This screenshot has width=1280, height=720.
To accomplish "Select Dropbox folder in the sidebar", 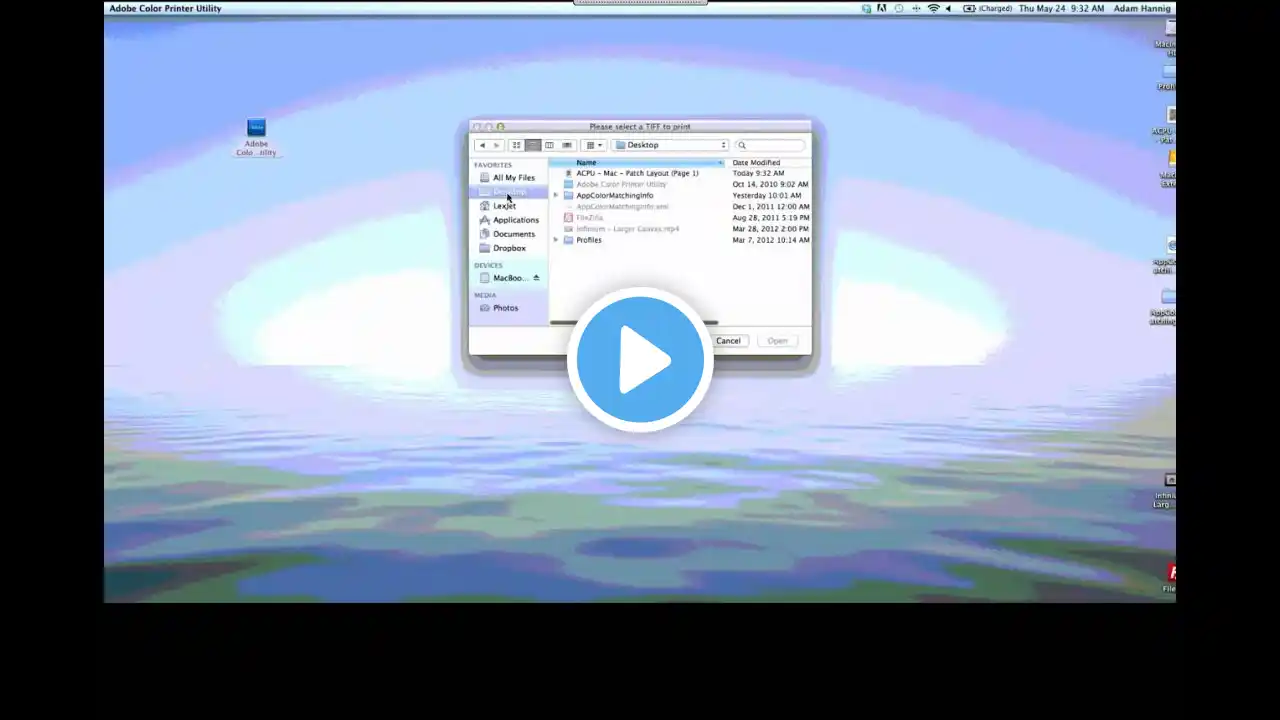I will (509, 248).
